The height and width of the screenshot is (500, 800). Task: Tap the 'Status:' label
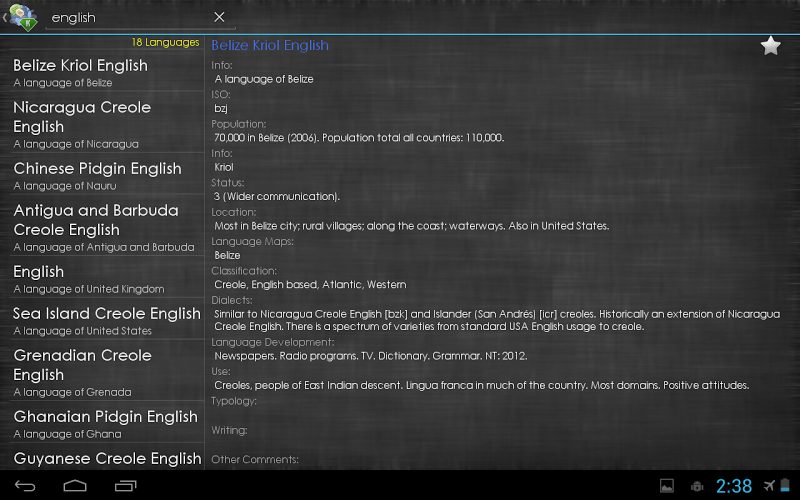[x=228, y=183]
